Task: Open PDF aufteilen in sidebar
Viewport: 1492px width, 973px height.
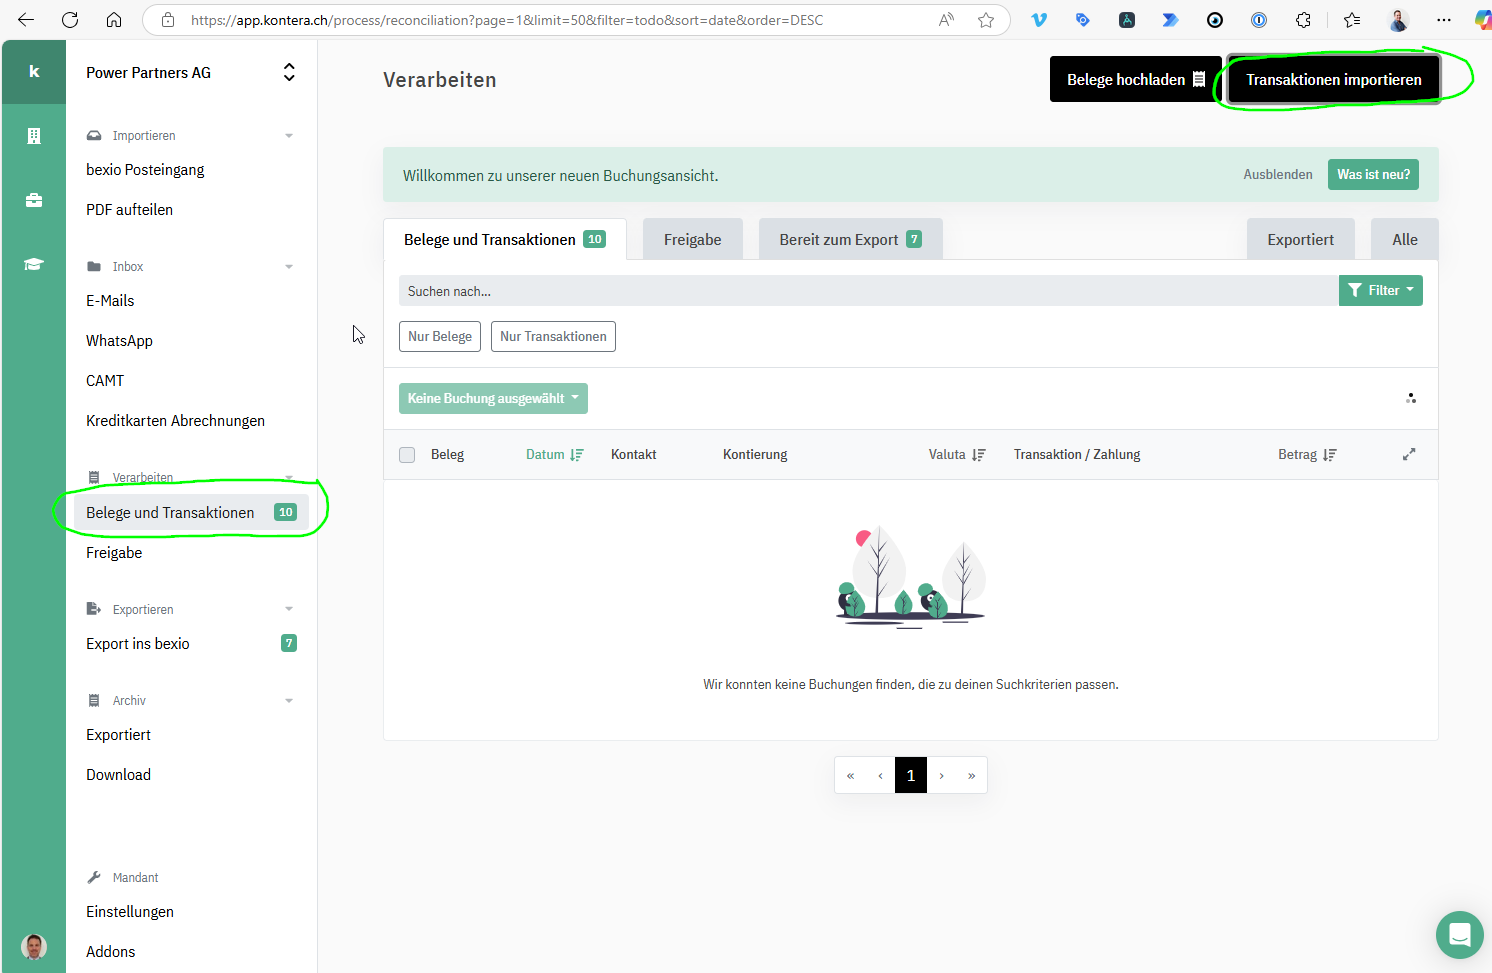Action: (x=129, y=210)
